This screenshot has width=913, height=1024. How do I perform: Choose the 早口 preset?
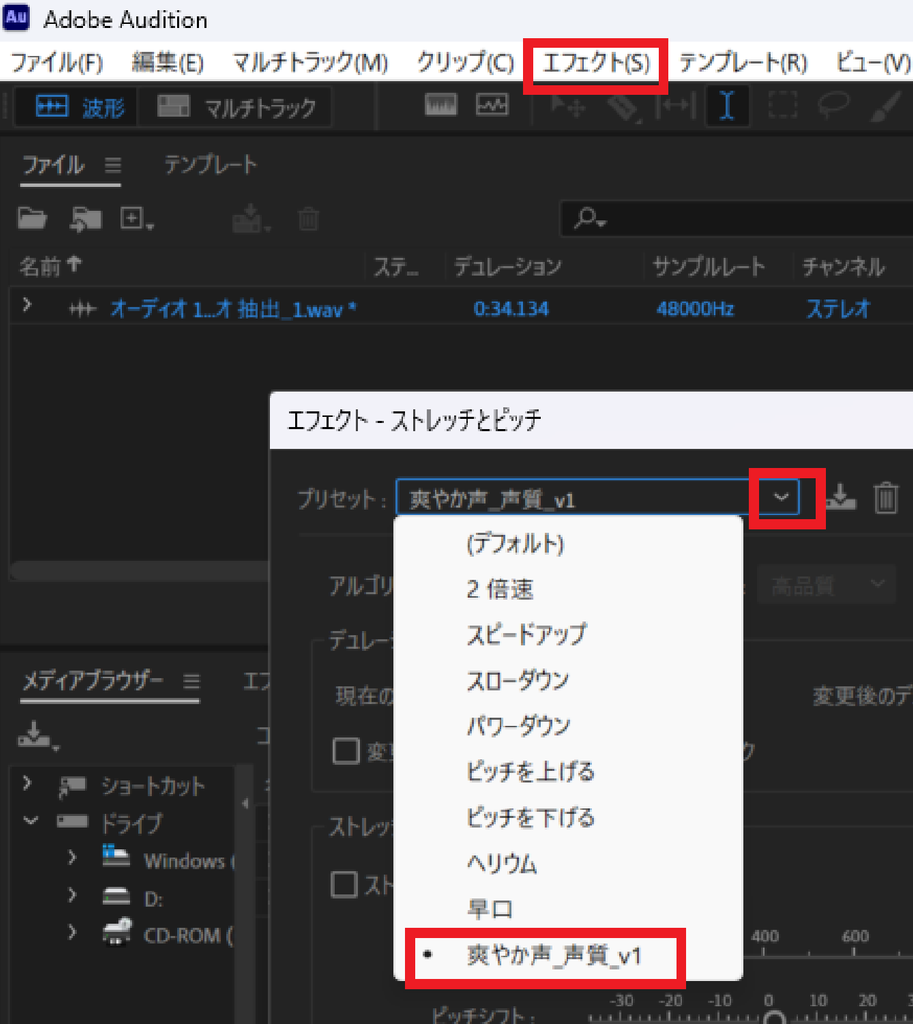[490, 909]
